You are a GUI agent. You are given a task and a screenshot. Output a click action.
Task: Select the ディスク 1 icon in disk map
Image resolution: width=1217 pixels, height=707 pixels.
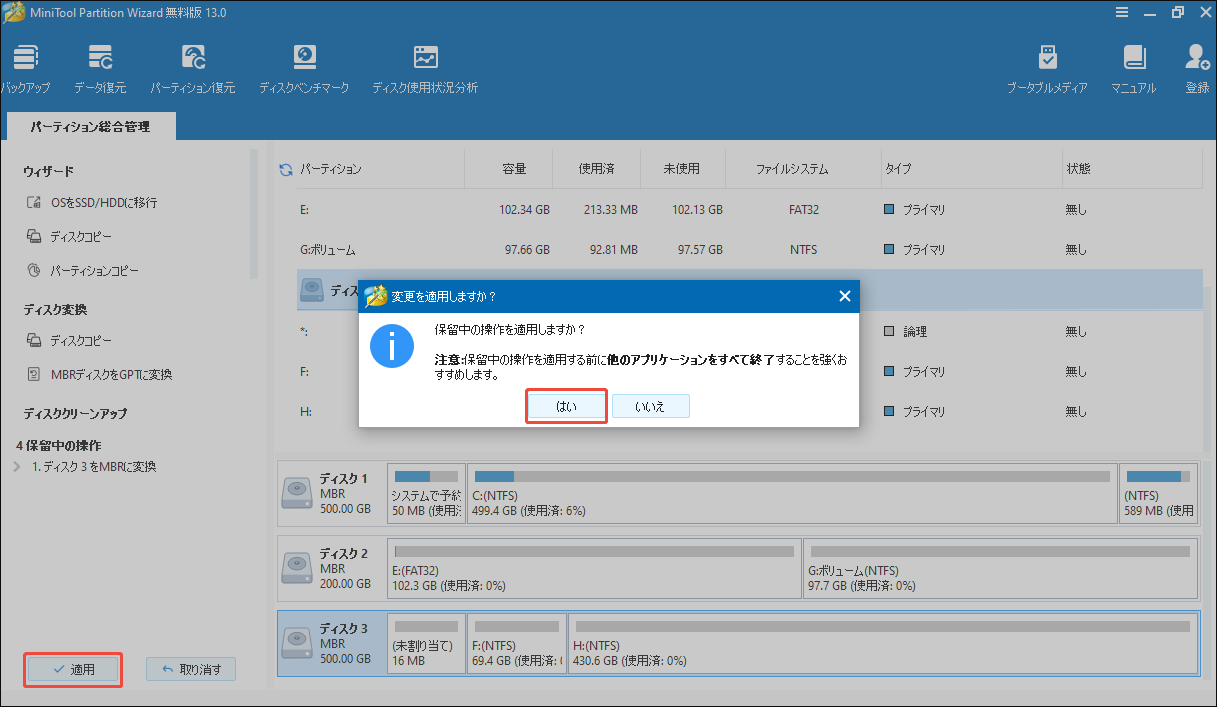pyautogui.click(x=298, y=493)
